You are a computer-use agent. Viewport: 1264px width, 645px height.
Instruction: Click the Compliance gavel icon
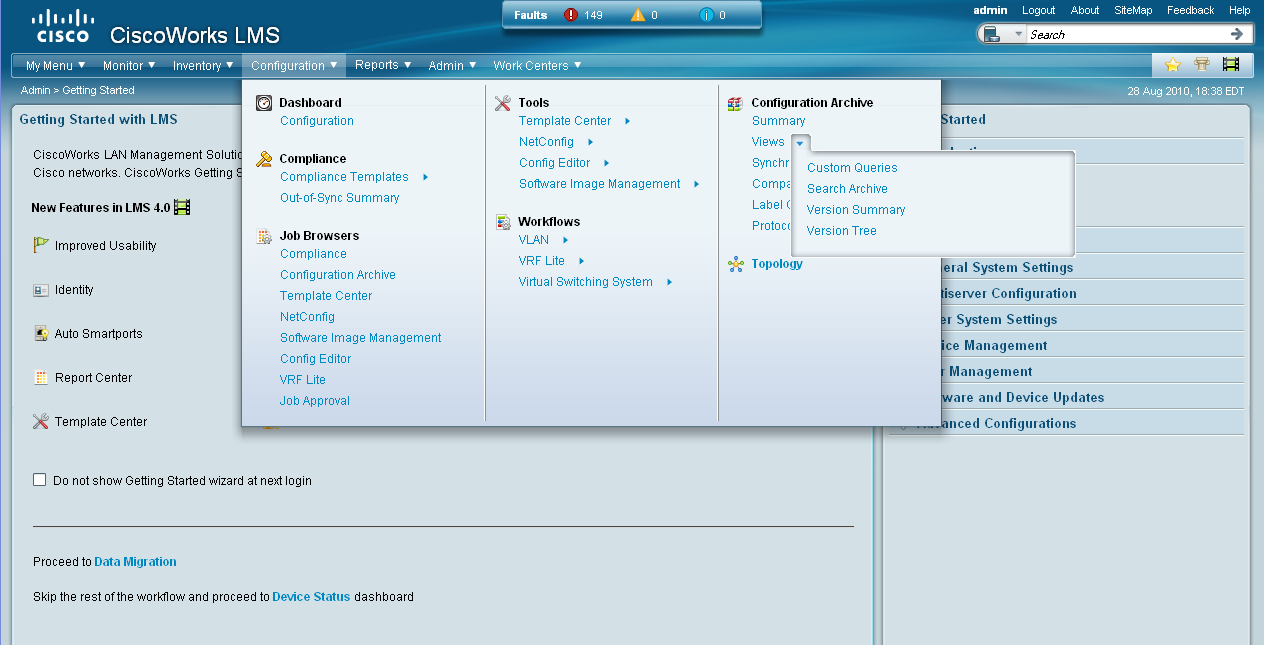(264, 158)
